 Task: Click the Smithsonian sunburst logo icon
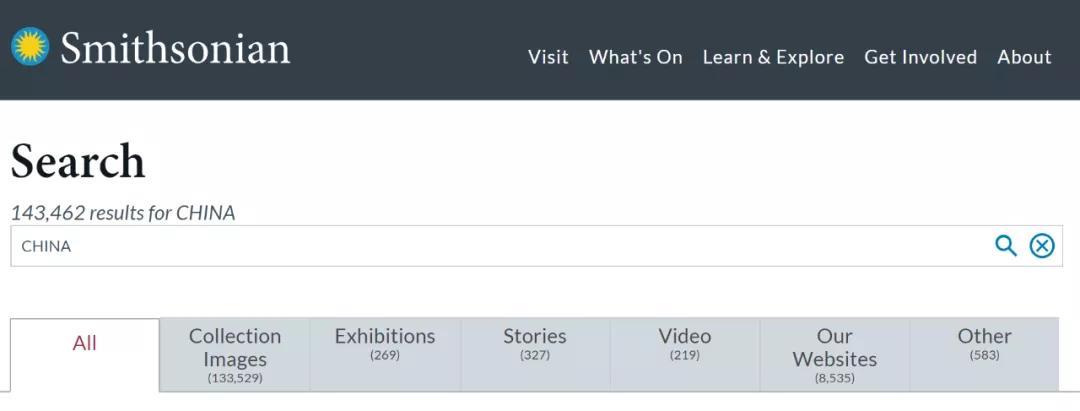point(30,47)
